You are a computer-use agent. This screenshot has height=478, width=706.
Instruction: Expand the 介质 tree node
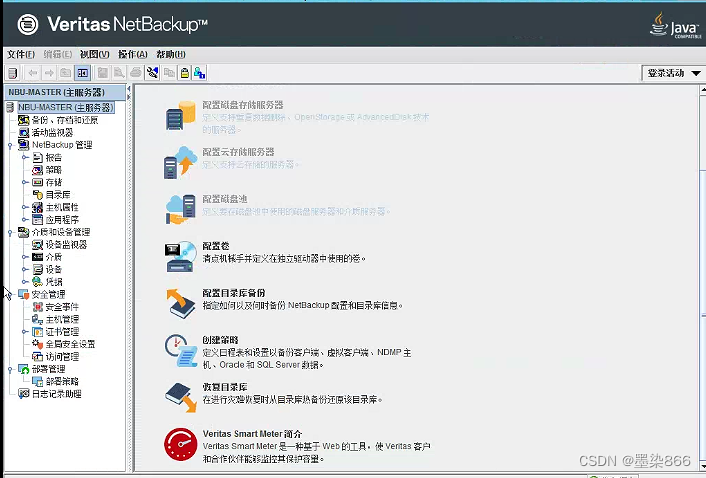(x=24, y=257)
